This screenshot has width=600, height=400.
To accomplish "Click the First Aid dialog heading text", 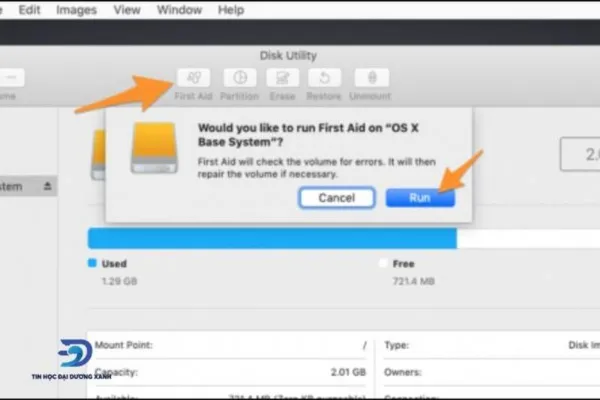I will [x=308, y=135].
